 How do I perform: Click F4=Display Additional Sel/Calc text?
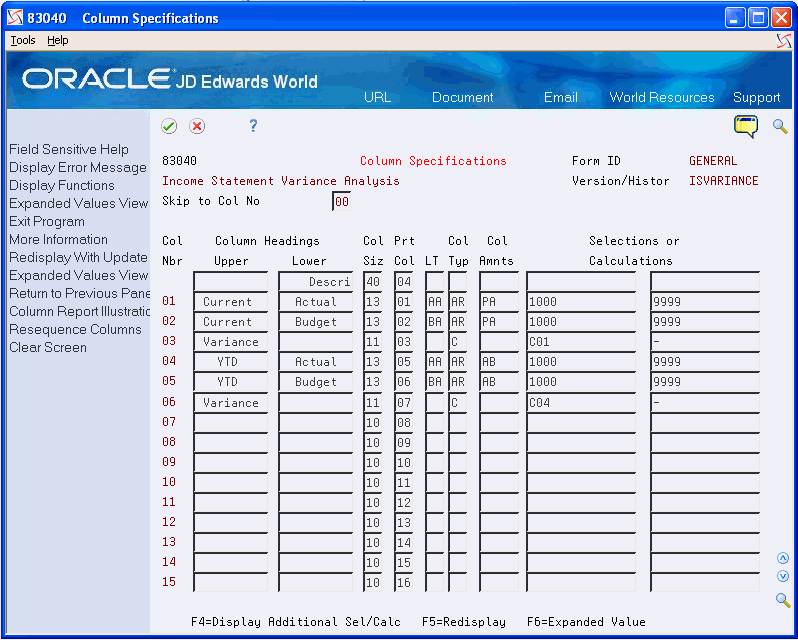point(296,622)
